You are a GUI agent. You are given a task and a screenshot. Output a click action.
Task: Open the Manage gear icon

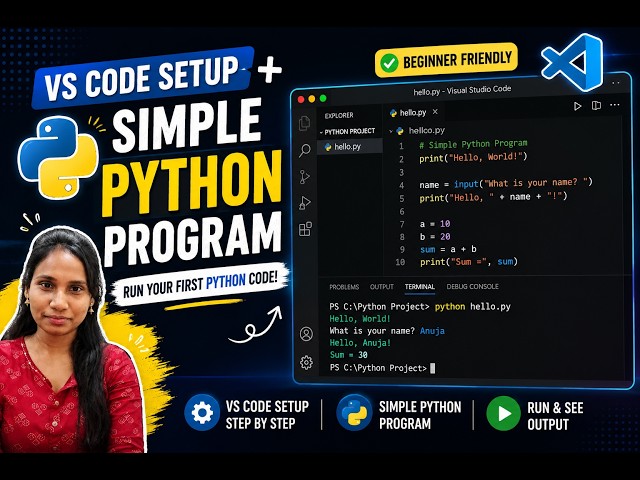pos(306,362)
